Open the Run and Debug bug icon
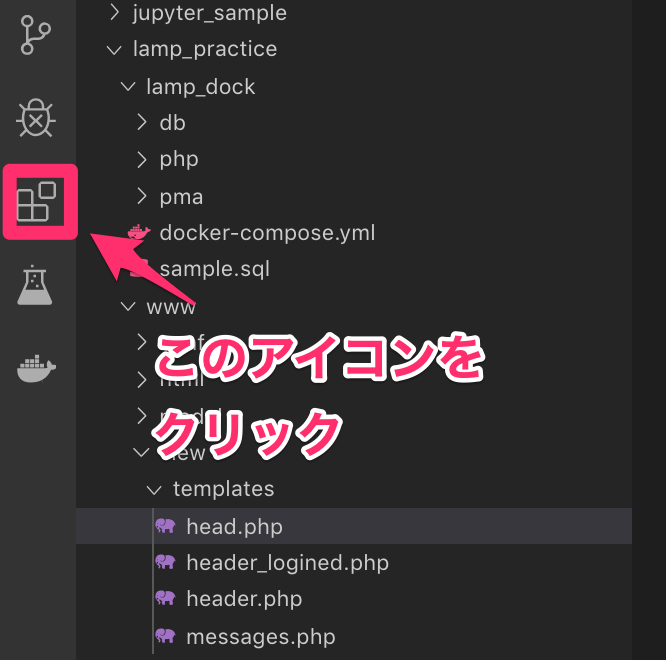 click(x=36, y=118)
